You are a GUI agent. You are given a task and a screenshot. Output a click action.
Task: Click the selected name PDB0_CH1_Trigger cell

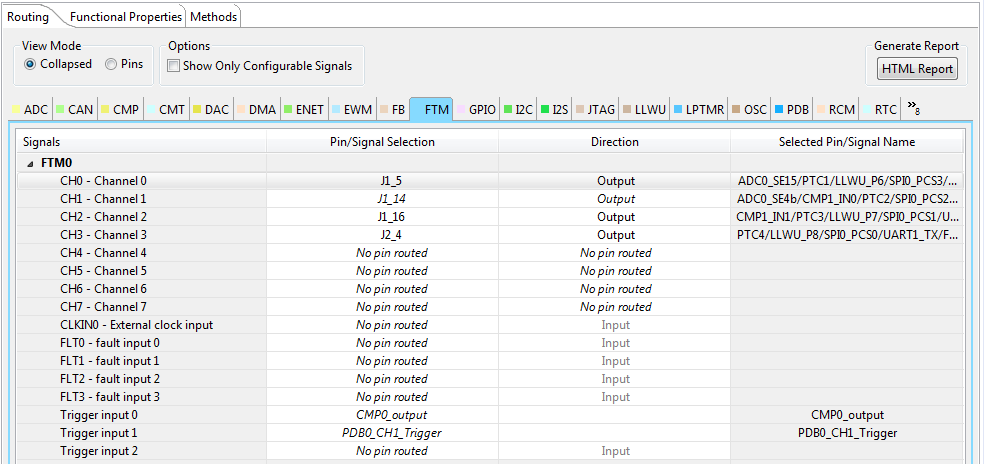pos(847,433)
